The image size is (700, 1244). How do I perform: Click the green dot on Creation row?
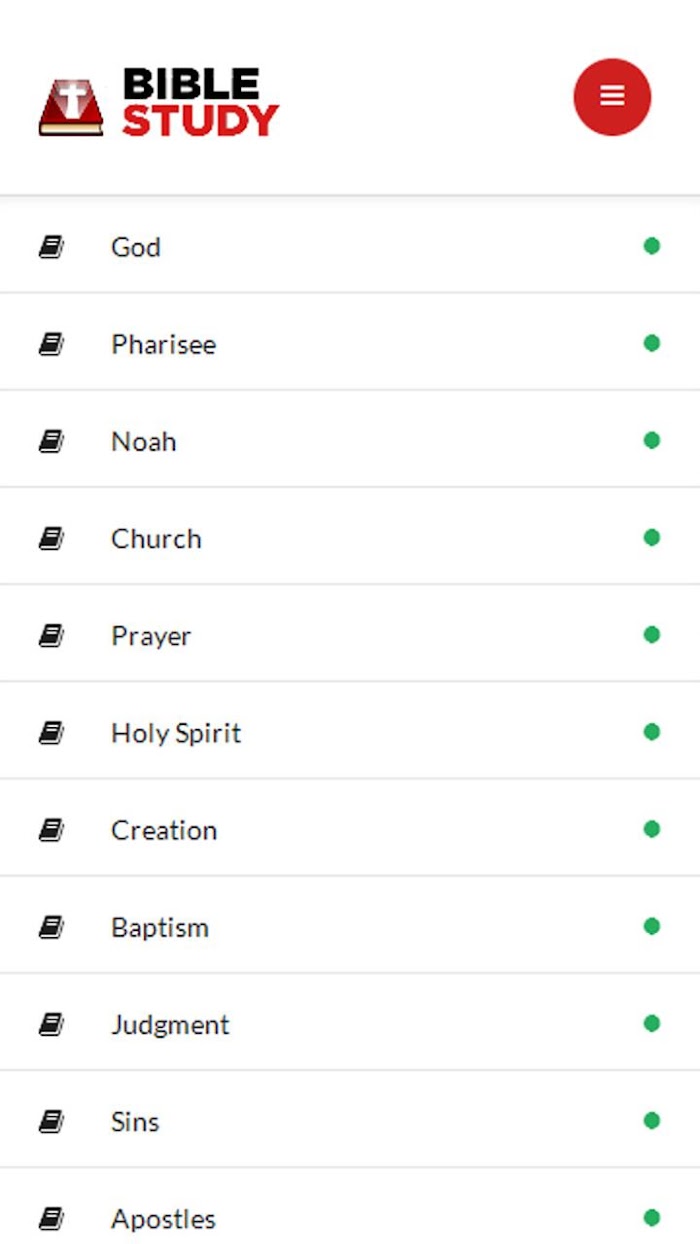point(652,829)
